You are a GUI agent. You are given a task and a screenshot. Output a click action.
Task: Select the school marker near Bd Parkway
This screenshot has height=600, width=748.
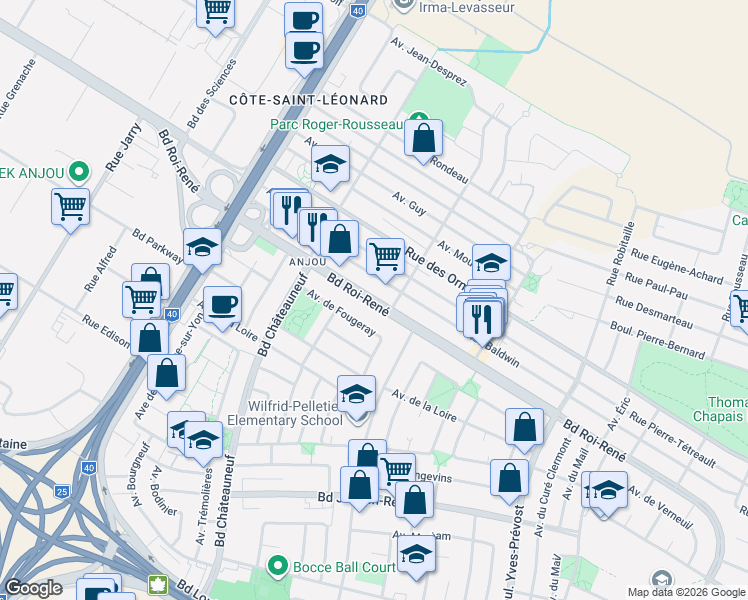tap(202, 248)
